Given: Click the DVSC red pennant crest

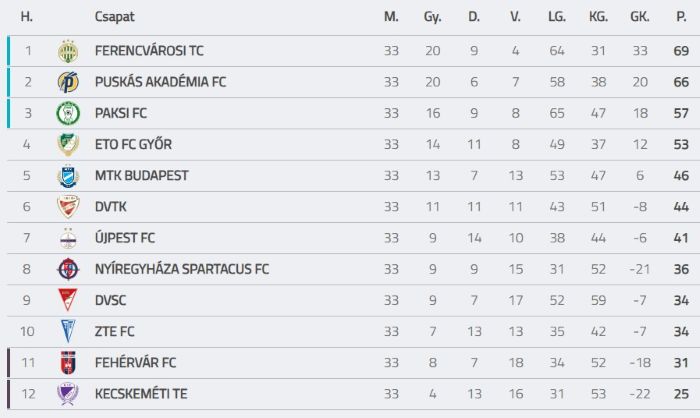Looking at the screenshot, I should click(x=68, y=300).
